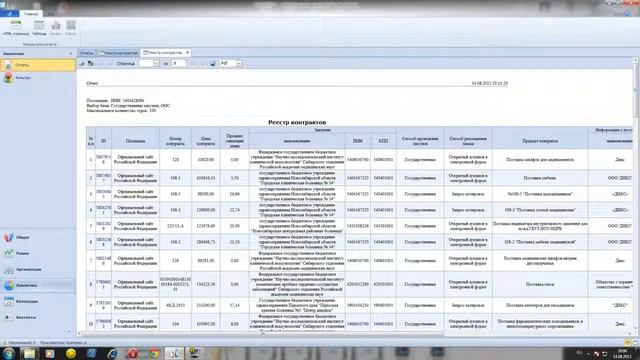Open the Opera browser taskbar icon
Screen dimensions: 640x360
pyautogui.click(x=133, y=353)
